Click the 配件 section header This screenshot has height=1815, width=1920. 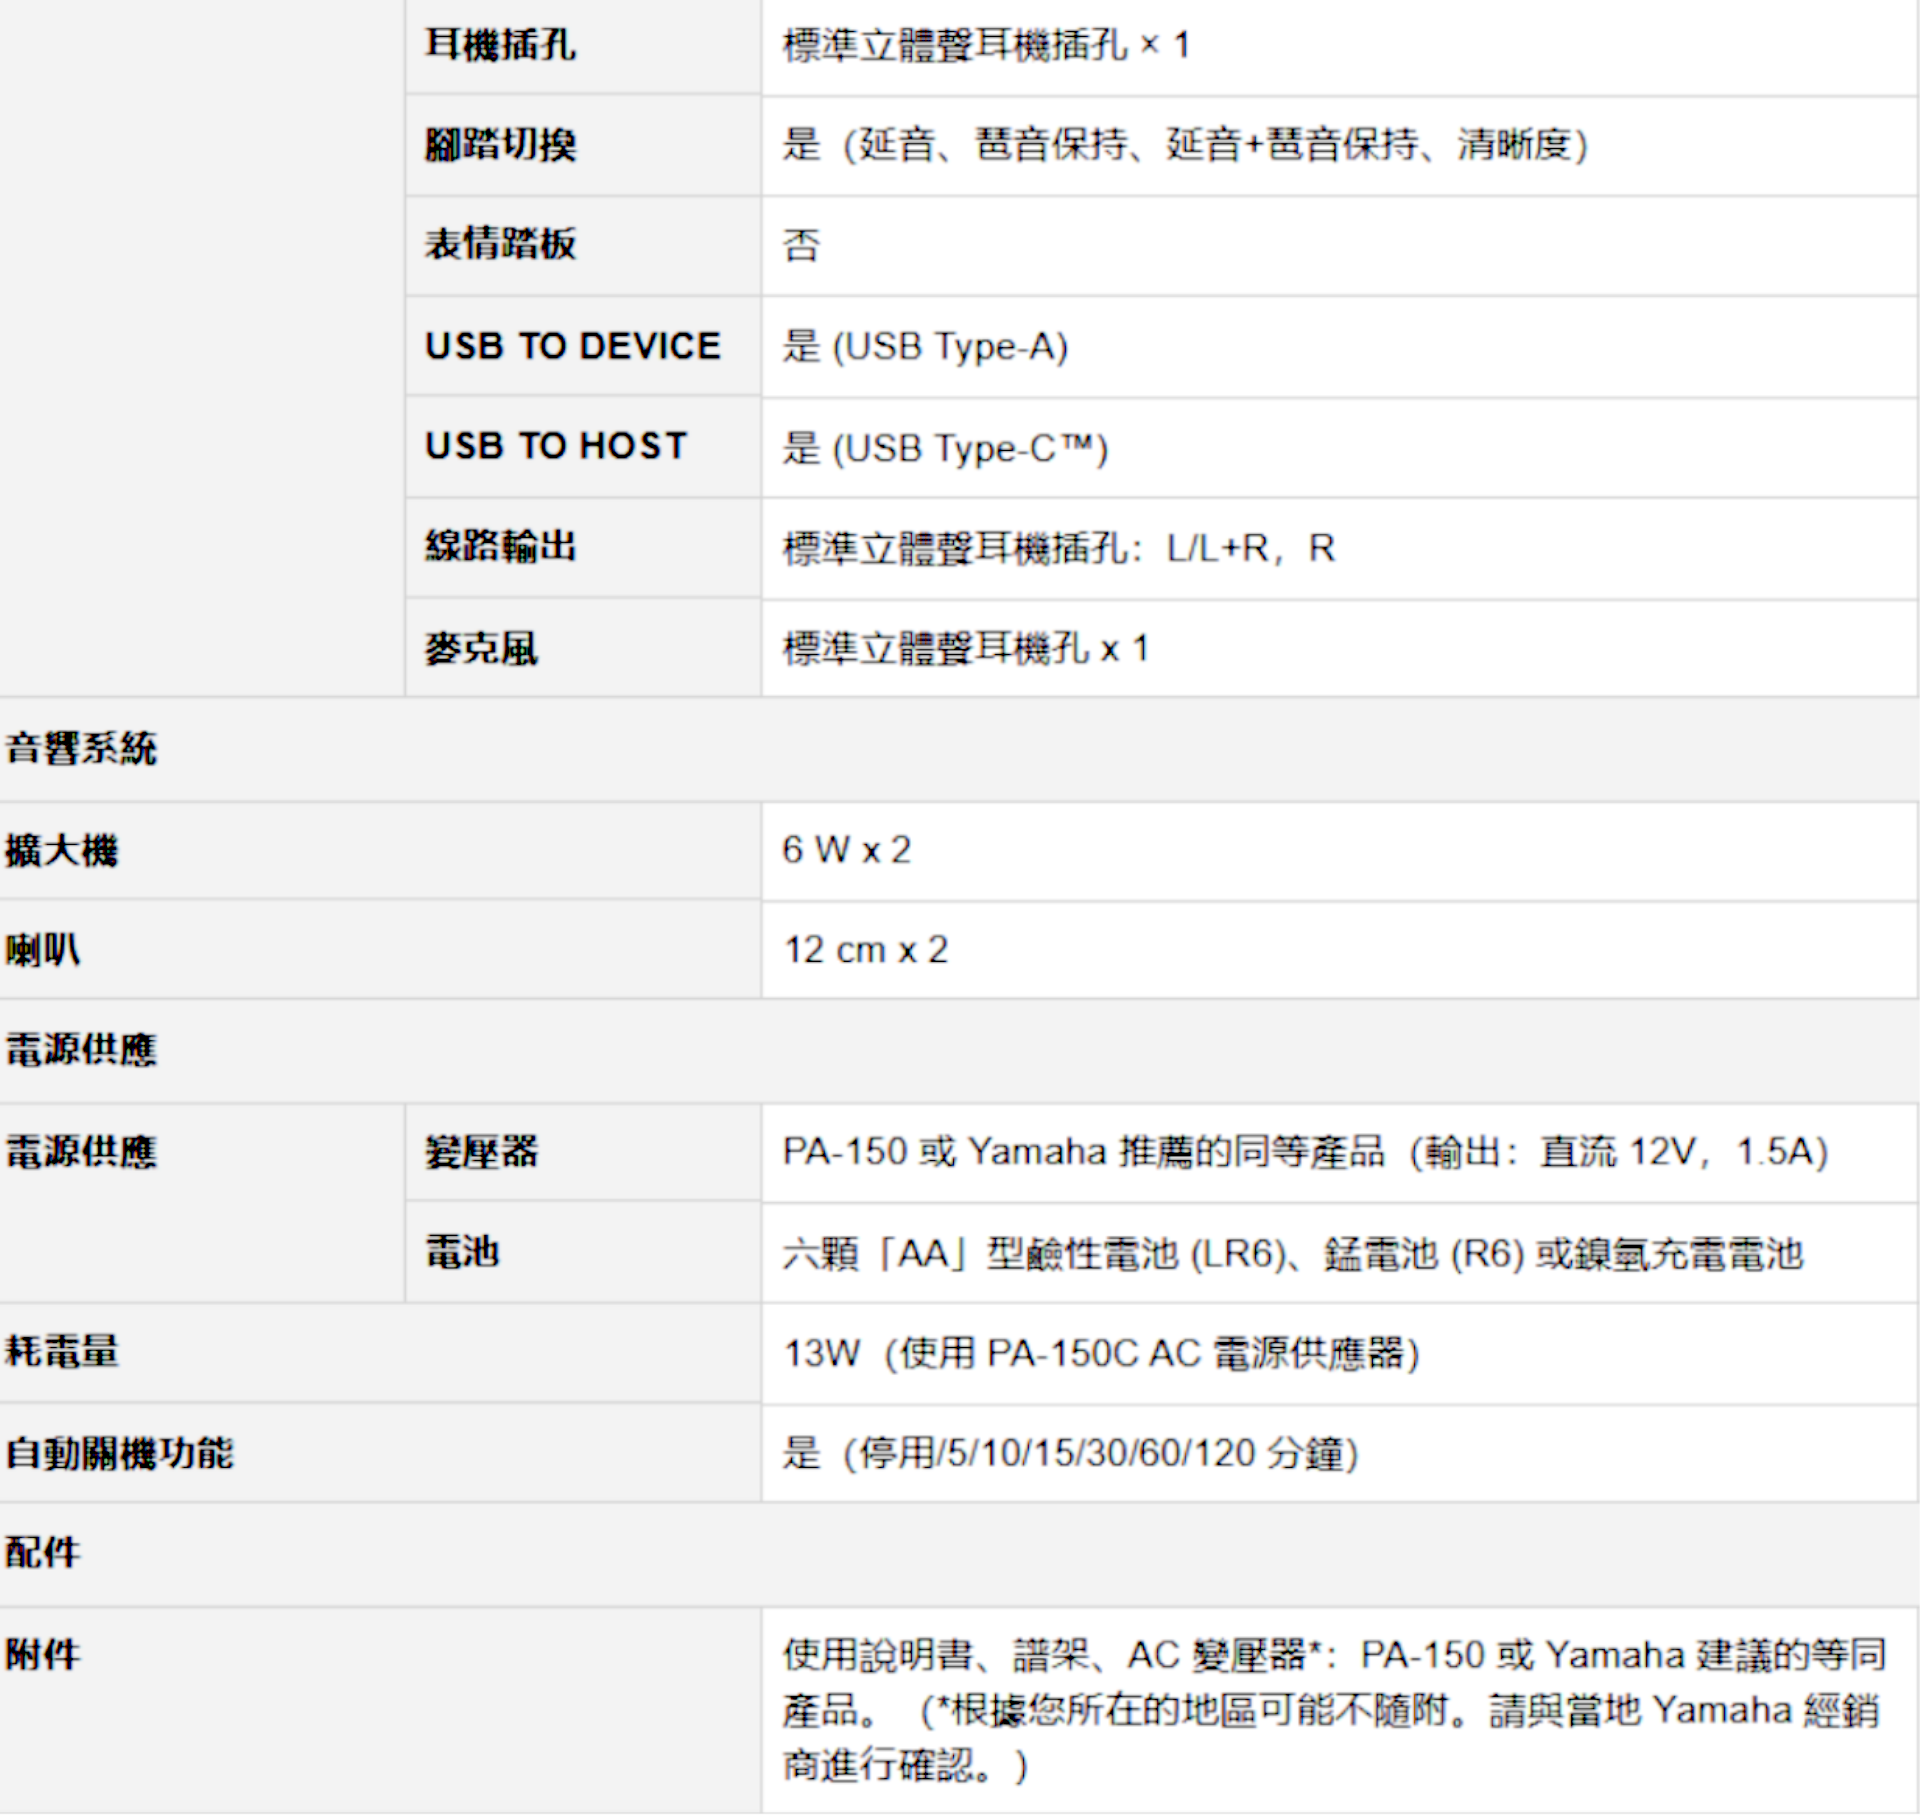[43, 1553]
